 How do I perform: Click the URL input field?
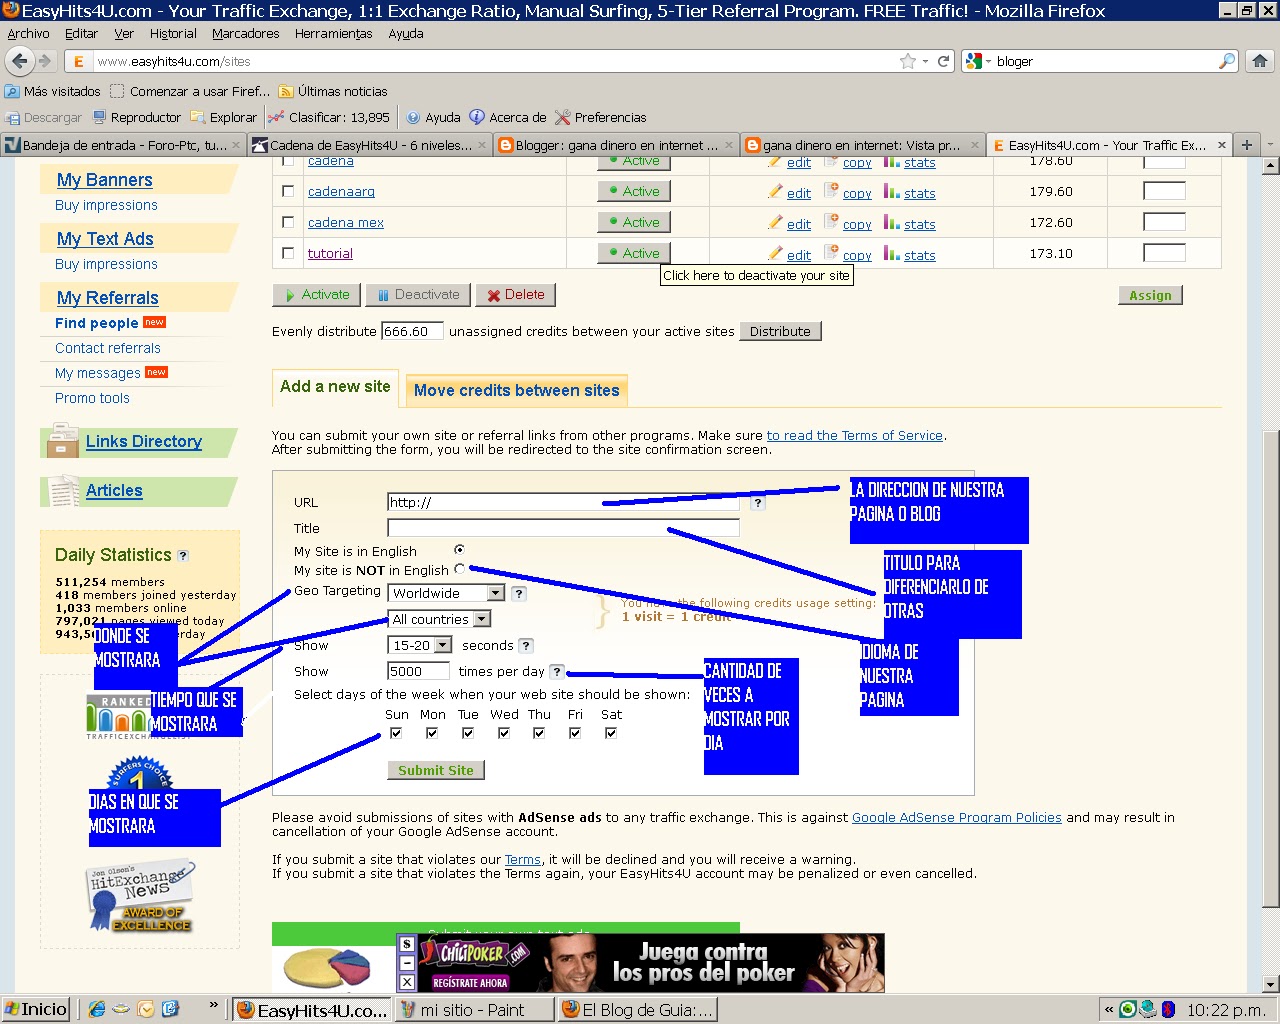pyautogui.click(x=563, y=502)
